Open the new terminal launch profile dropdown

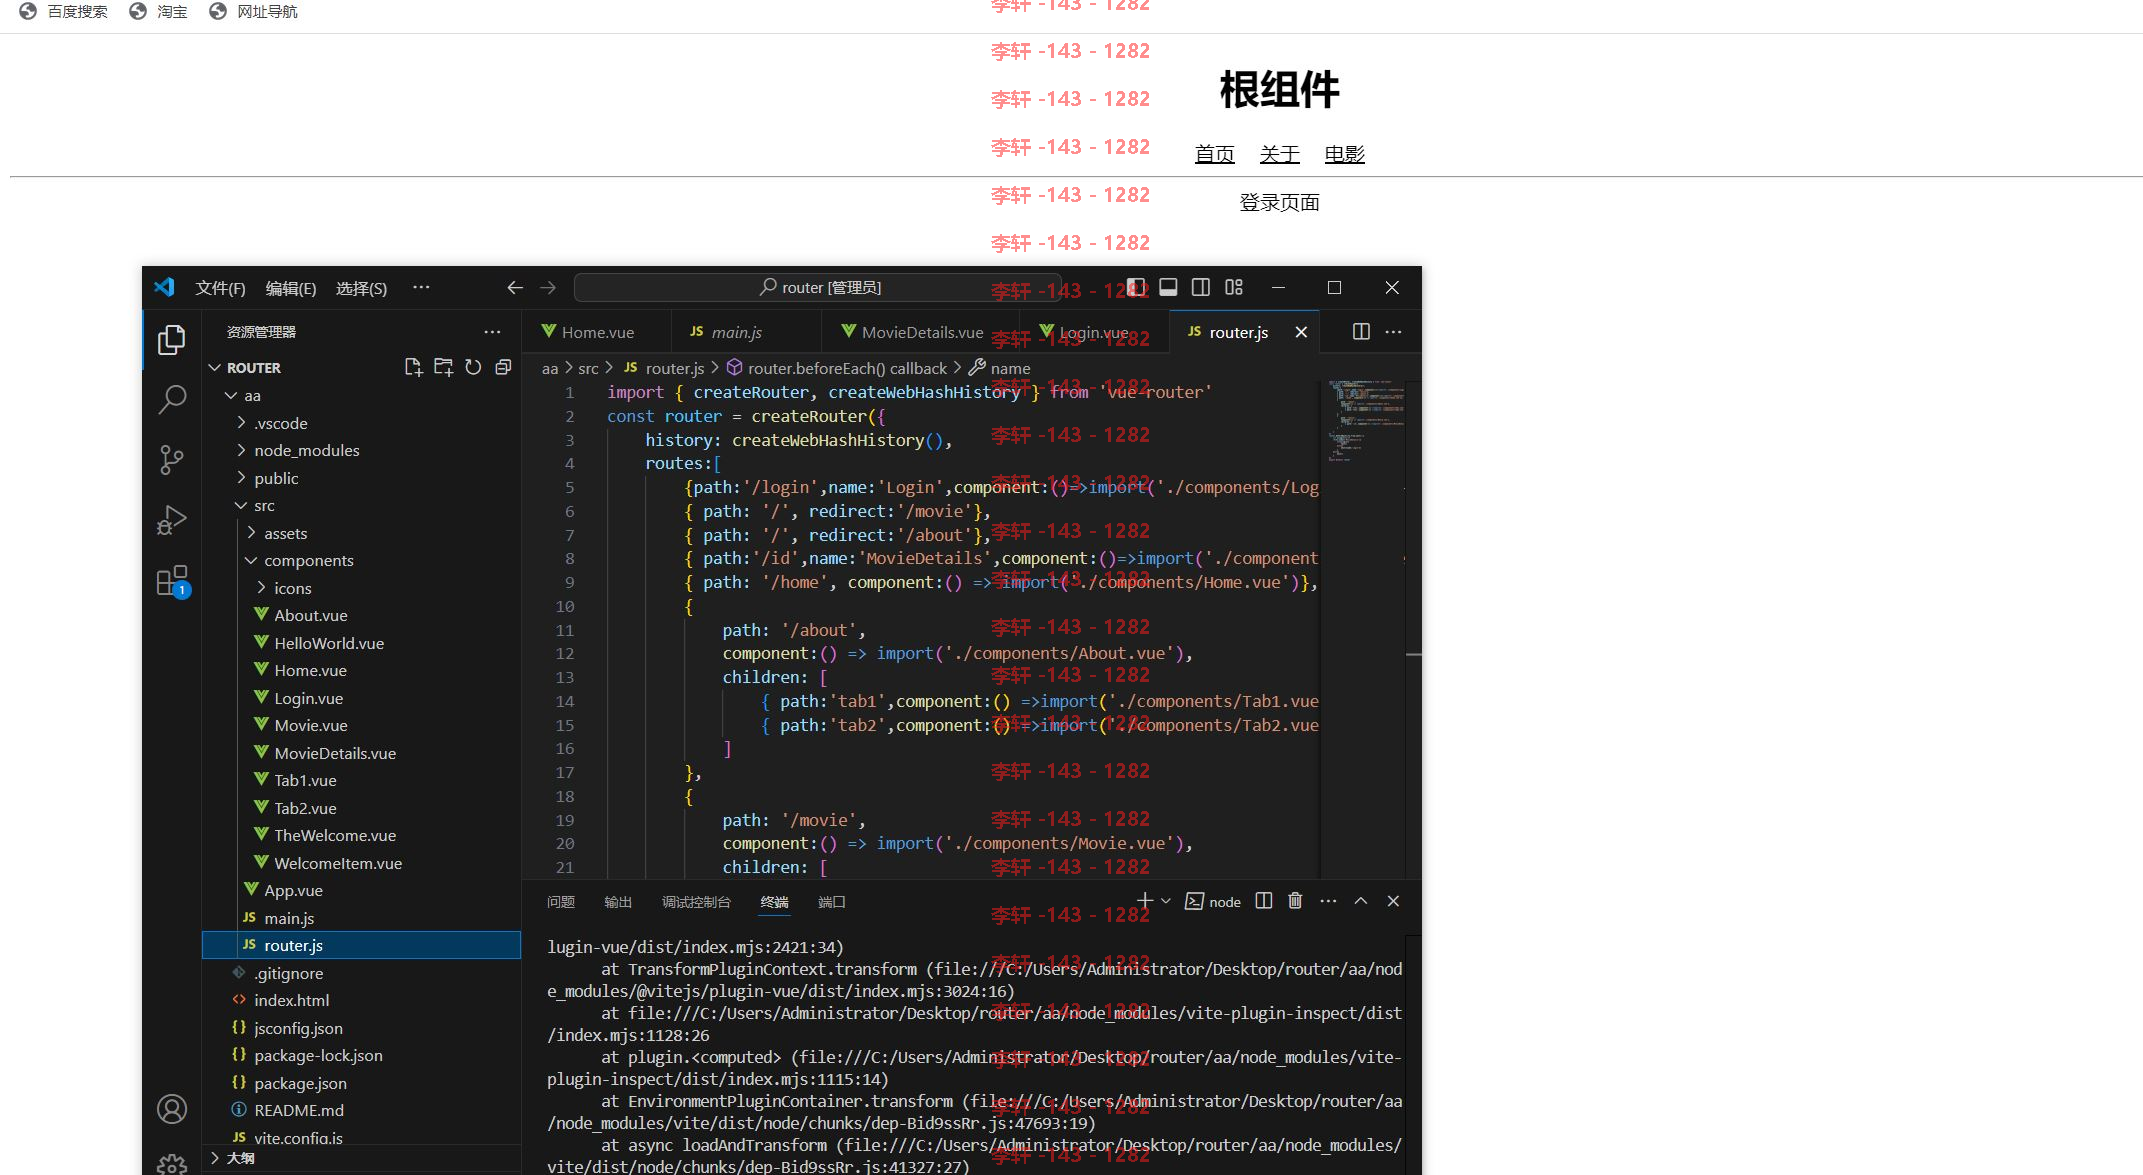1166,901
